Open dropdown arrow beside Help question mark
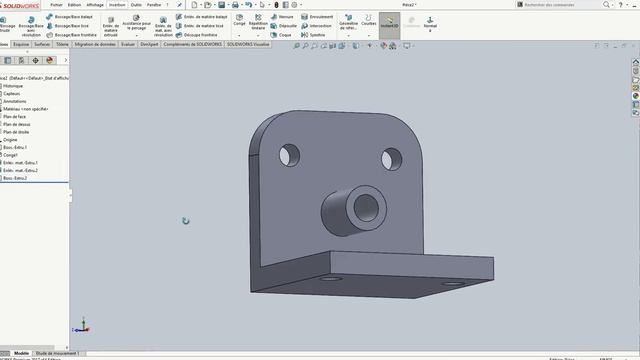The height and width of the screenshot is (360, 640). (627, 5)
